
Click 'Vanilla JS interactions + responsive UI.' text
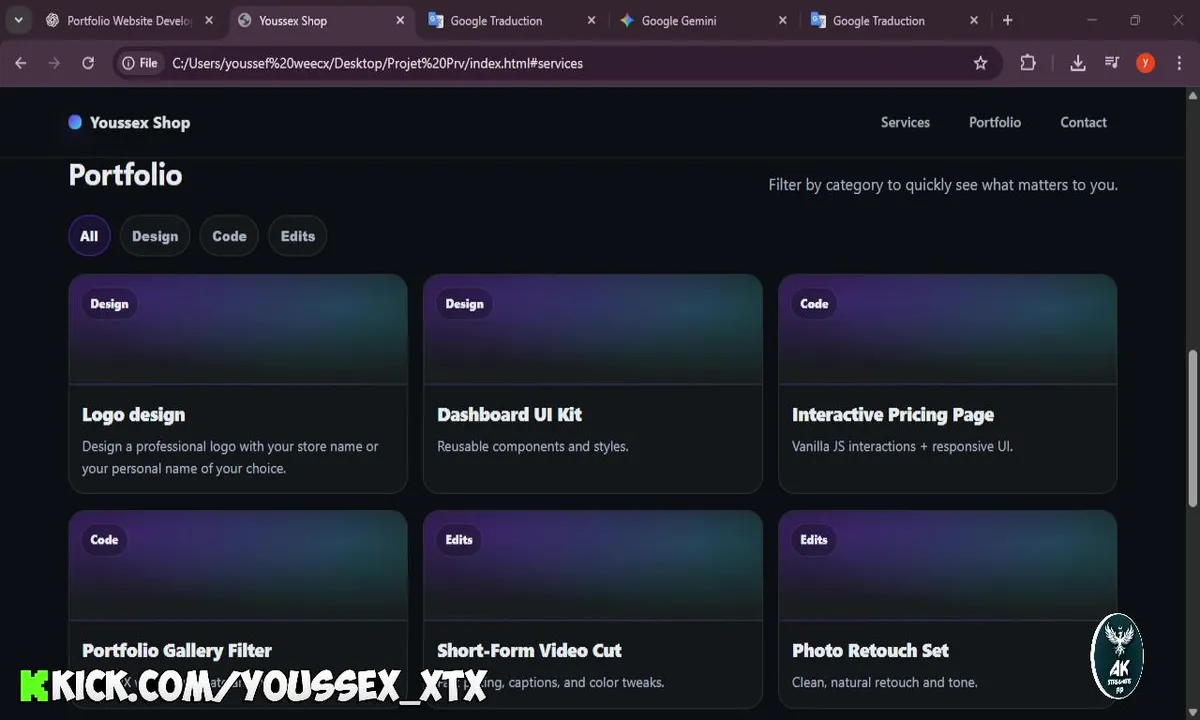[902, 447]
